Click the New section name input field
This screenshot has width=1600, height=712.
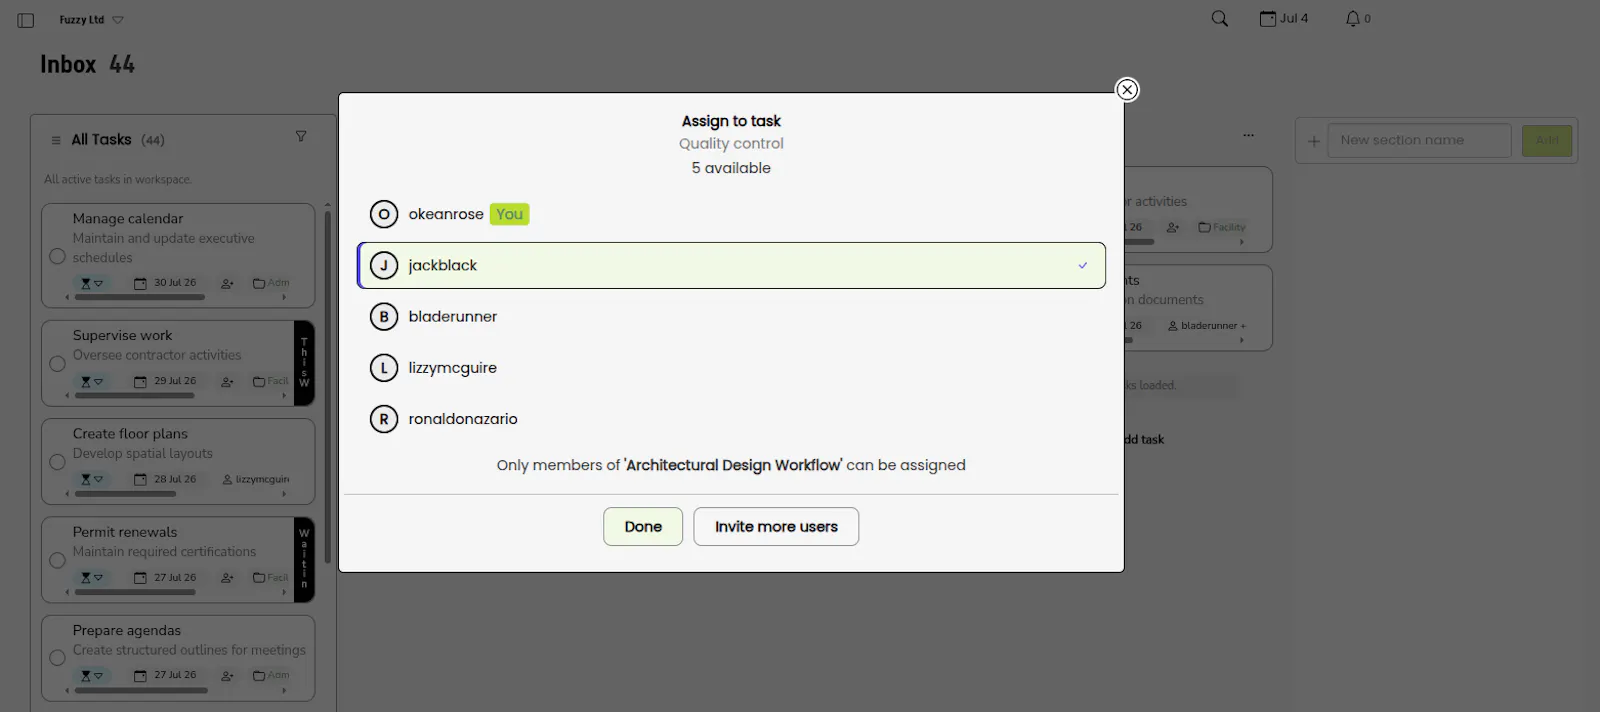1419,141
